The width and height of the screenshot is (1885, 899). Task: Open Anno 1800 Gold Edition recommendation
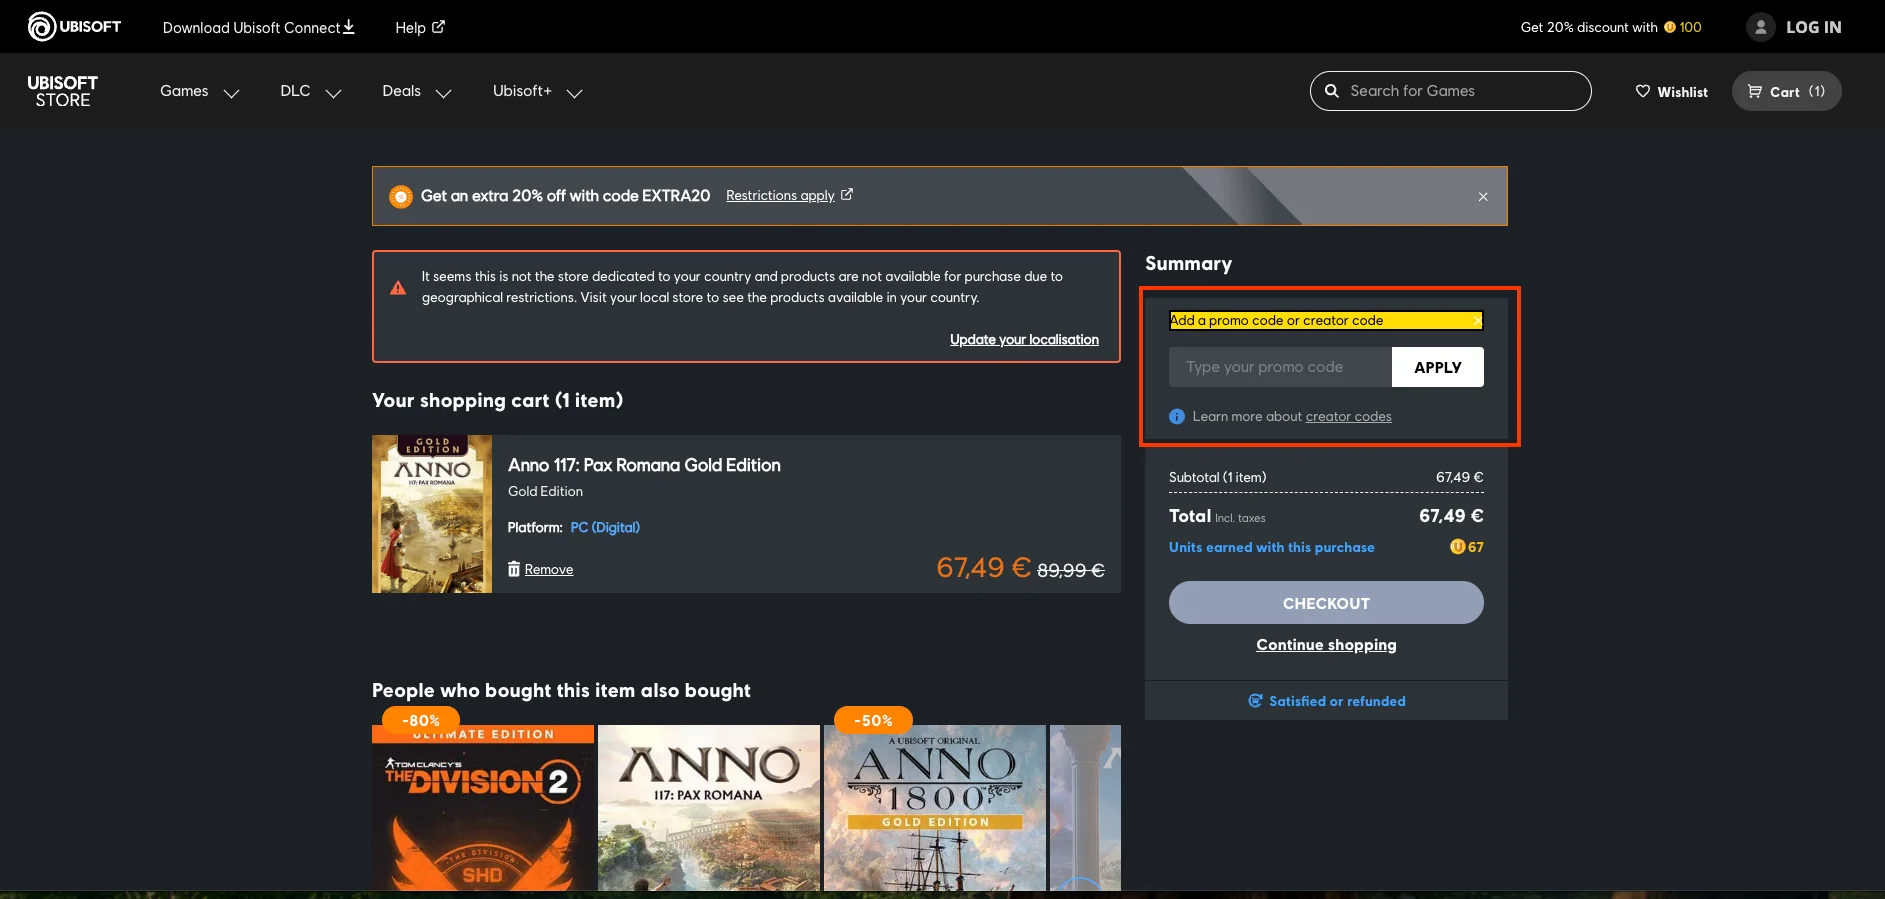pyautogui.click(x=935, y=808)
